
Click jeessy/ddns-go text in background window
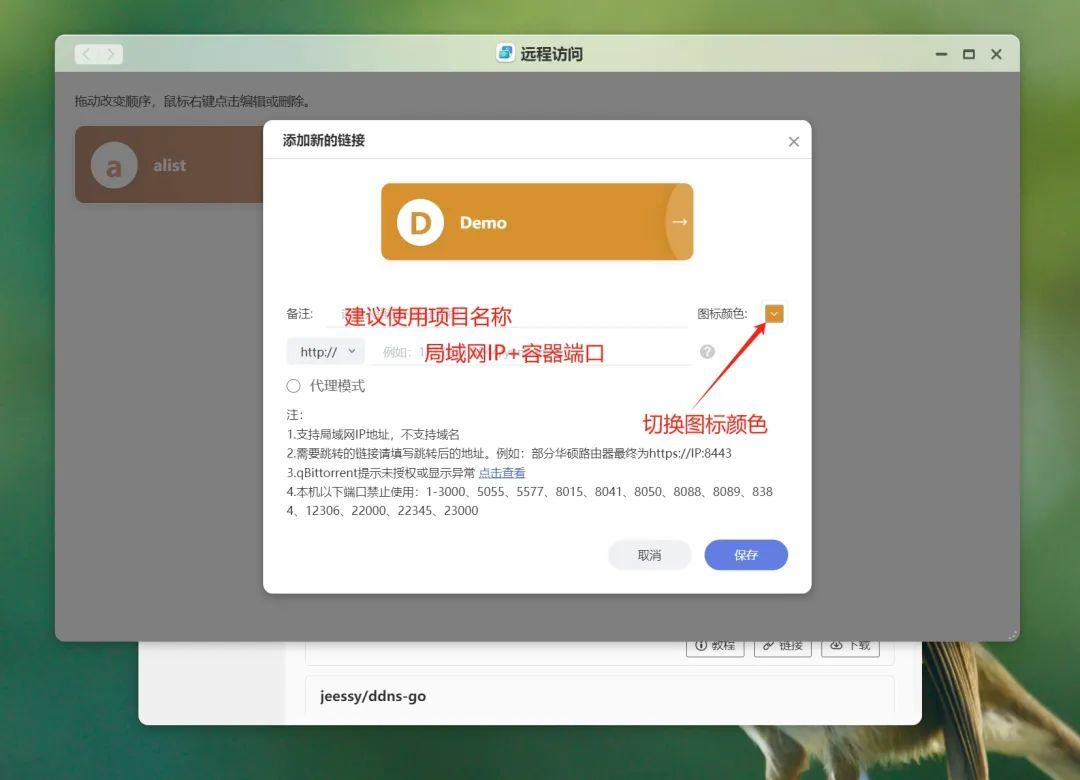tap(373, 696)
